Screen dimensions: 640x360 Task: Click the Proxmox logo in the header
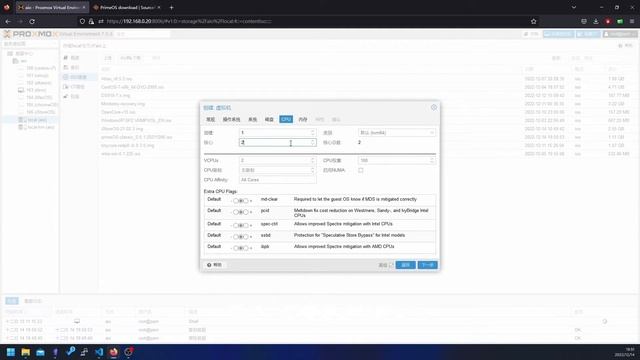pos(31,34)
